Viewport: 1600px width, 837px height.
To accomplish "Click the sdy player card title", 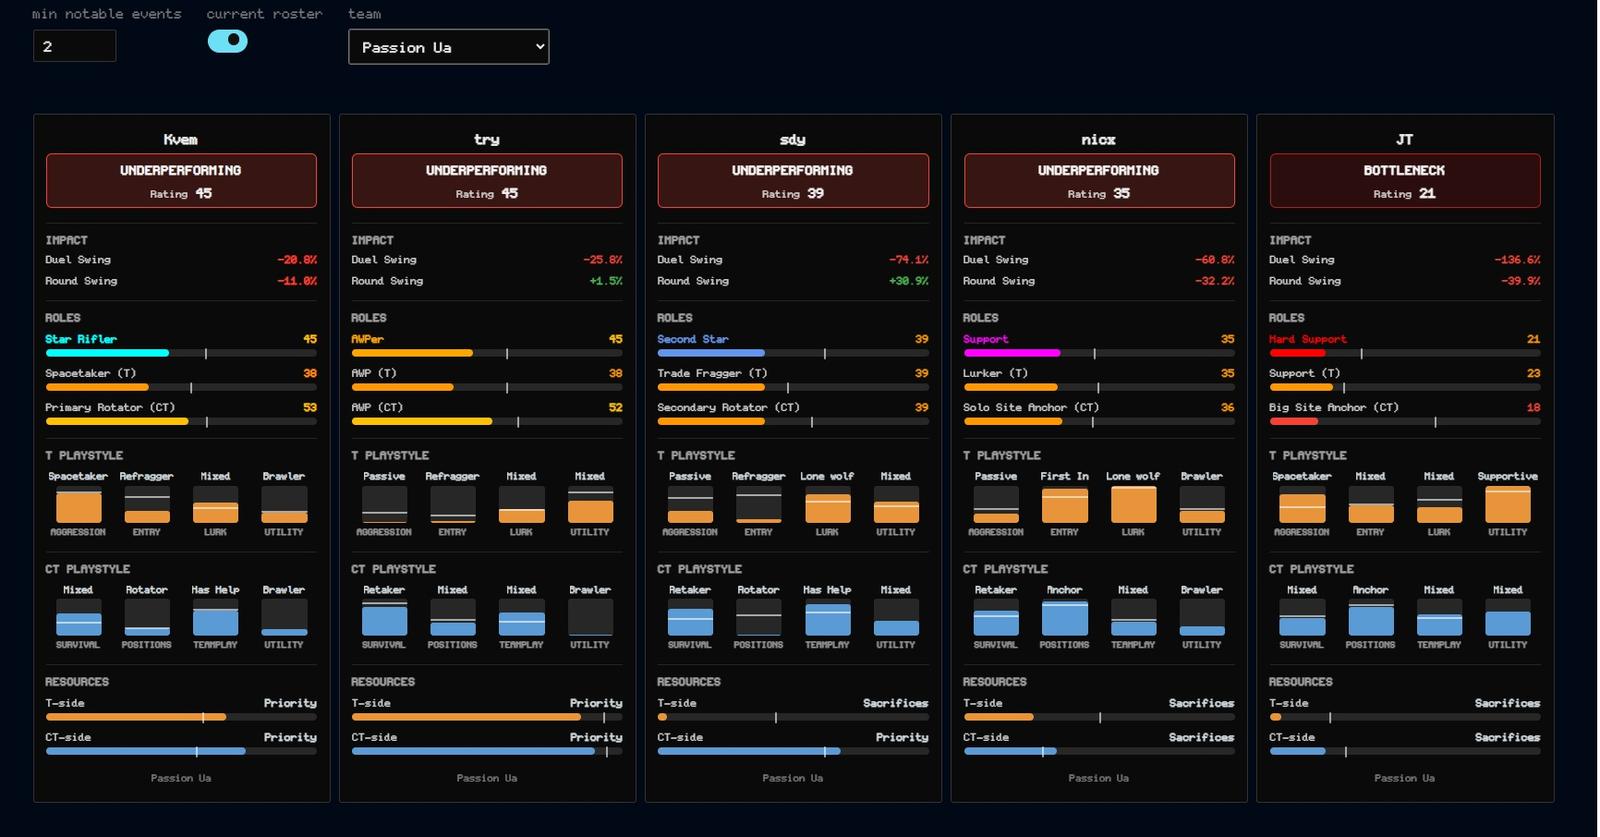I will point(793,139).
